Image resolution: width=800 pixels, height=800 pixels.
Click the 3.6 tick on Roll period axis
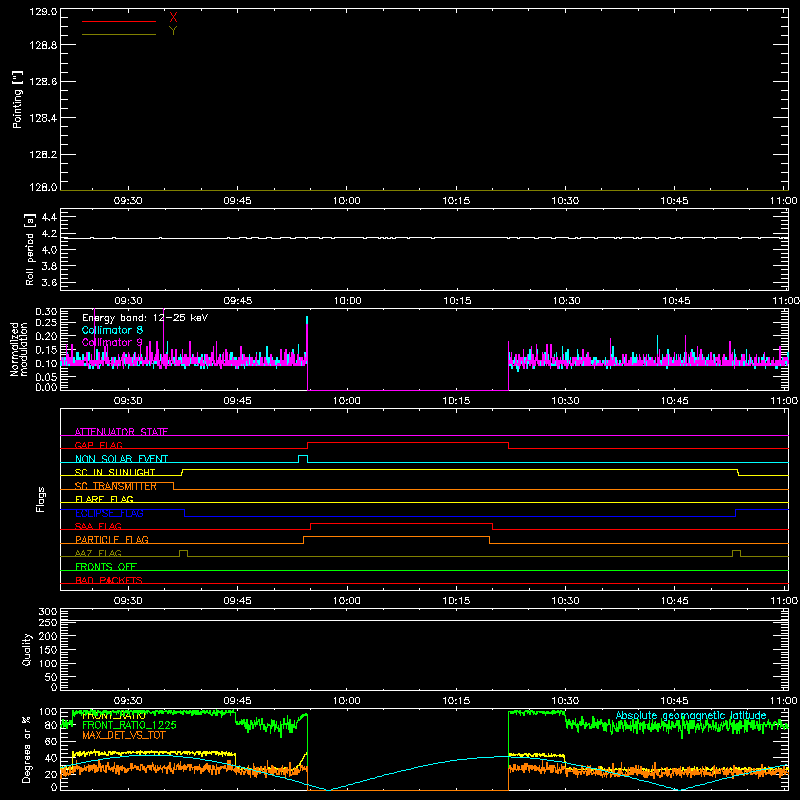tap(49, 283)
